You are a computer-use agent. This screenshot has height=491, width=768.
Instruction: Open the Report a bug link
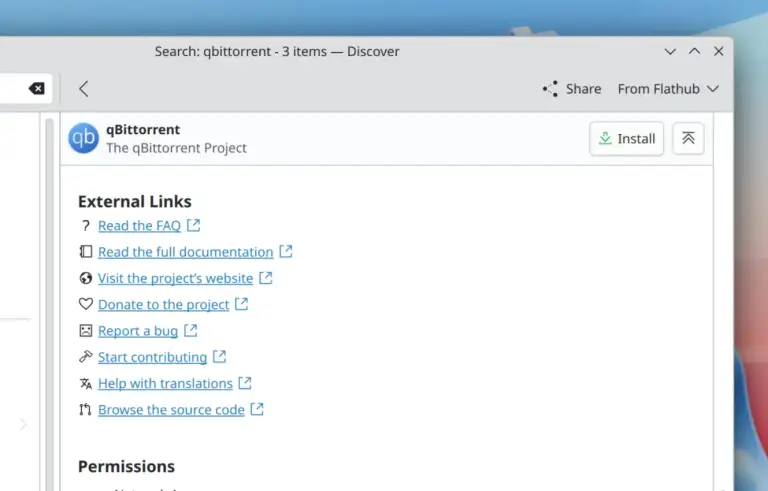coord(138,331)
